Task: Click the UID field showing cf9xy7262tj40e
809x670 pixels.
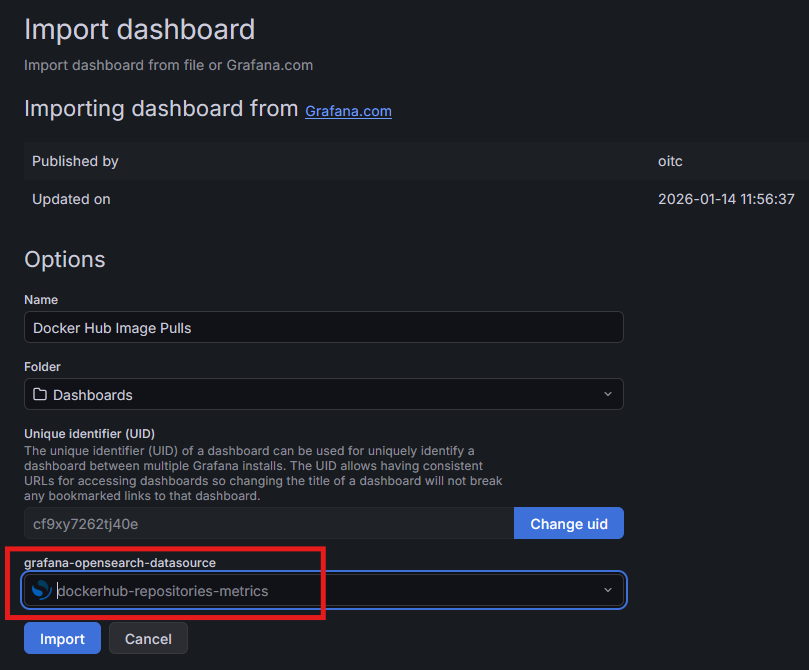Action: 268,524
